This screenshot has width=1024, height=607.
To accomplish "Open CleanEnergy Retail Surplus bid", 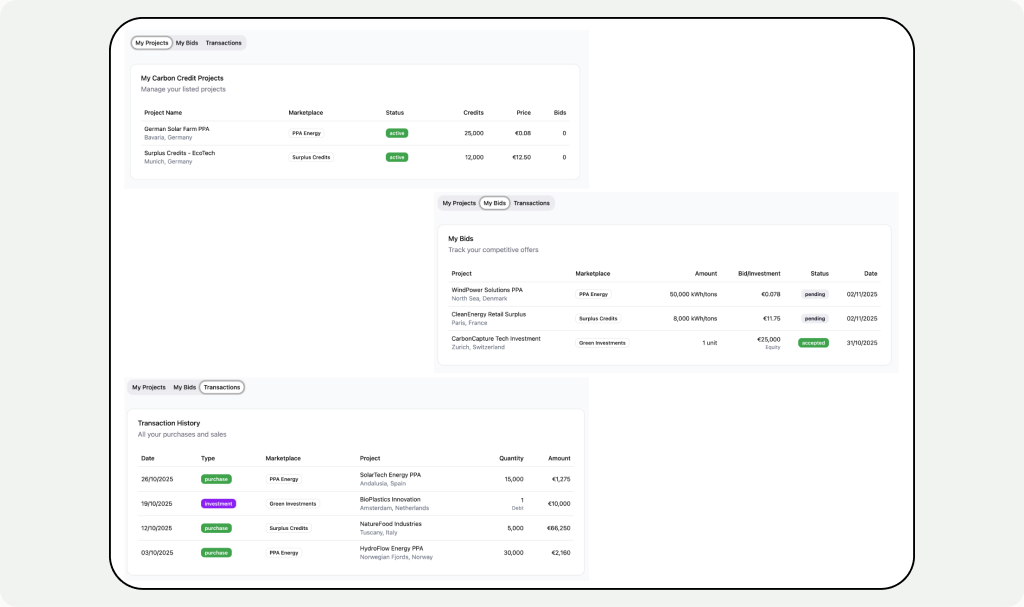I will (664, 319).
